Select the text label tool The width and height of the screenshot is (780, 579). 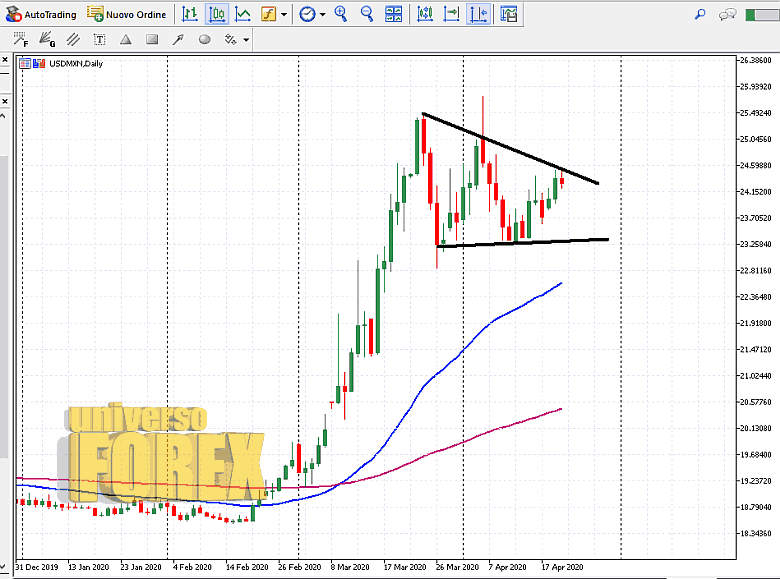(99, 40)
